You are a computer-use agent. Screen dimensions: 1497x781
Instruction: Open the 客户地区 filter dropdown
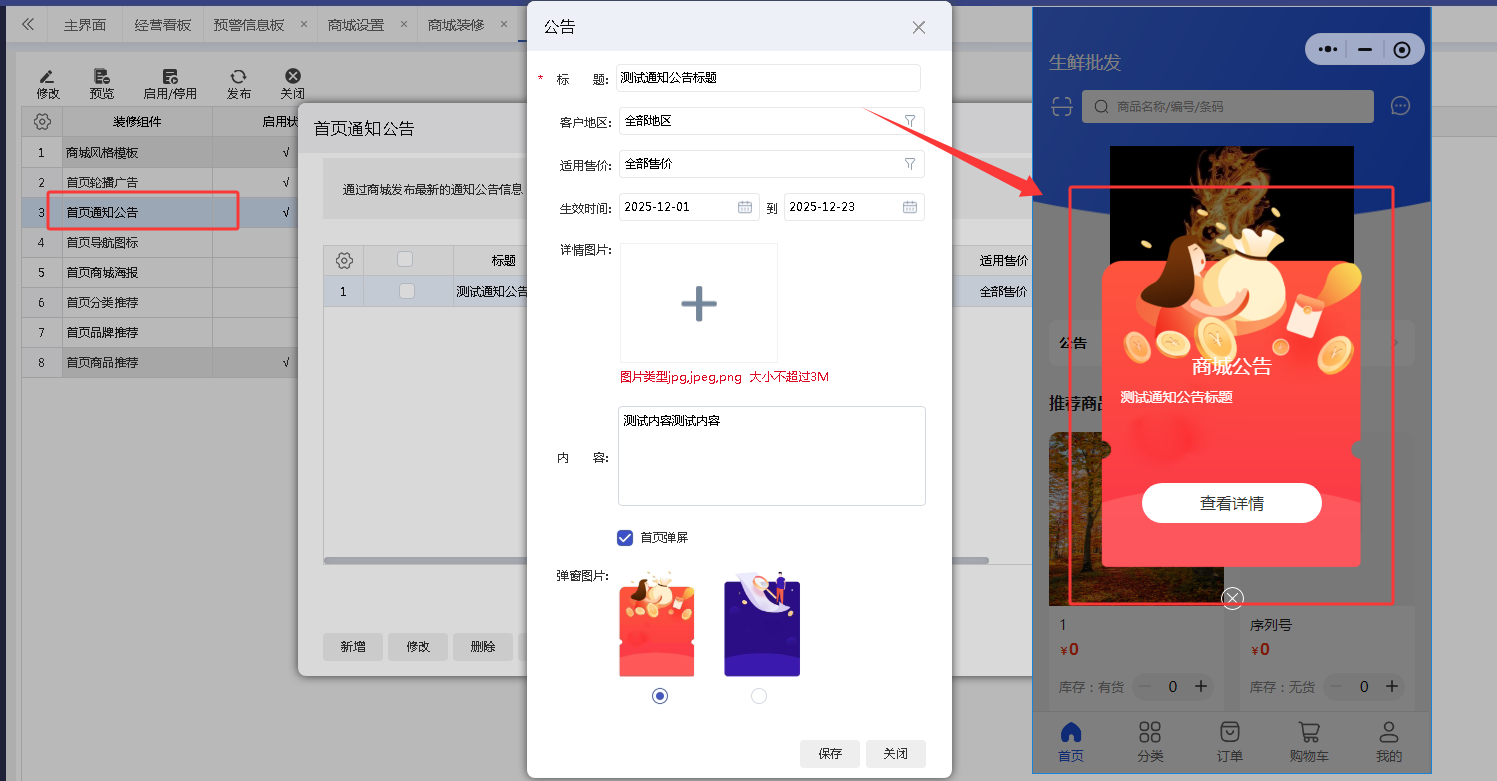[x=909, y=121]
